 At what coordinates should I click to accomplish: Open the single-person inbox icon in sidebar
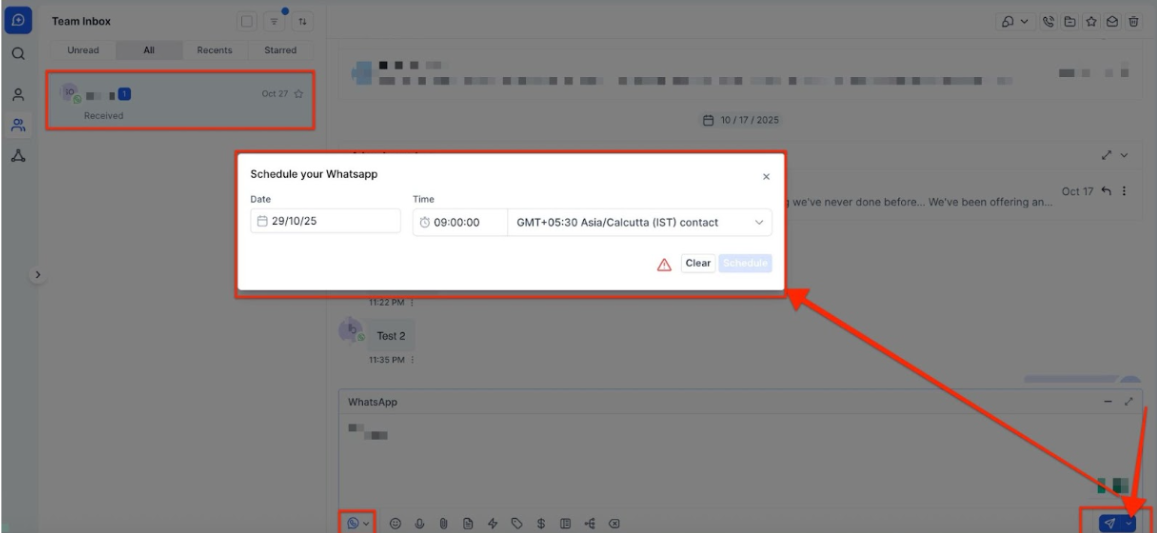click(18, 95)
